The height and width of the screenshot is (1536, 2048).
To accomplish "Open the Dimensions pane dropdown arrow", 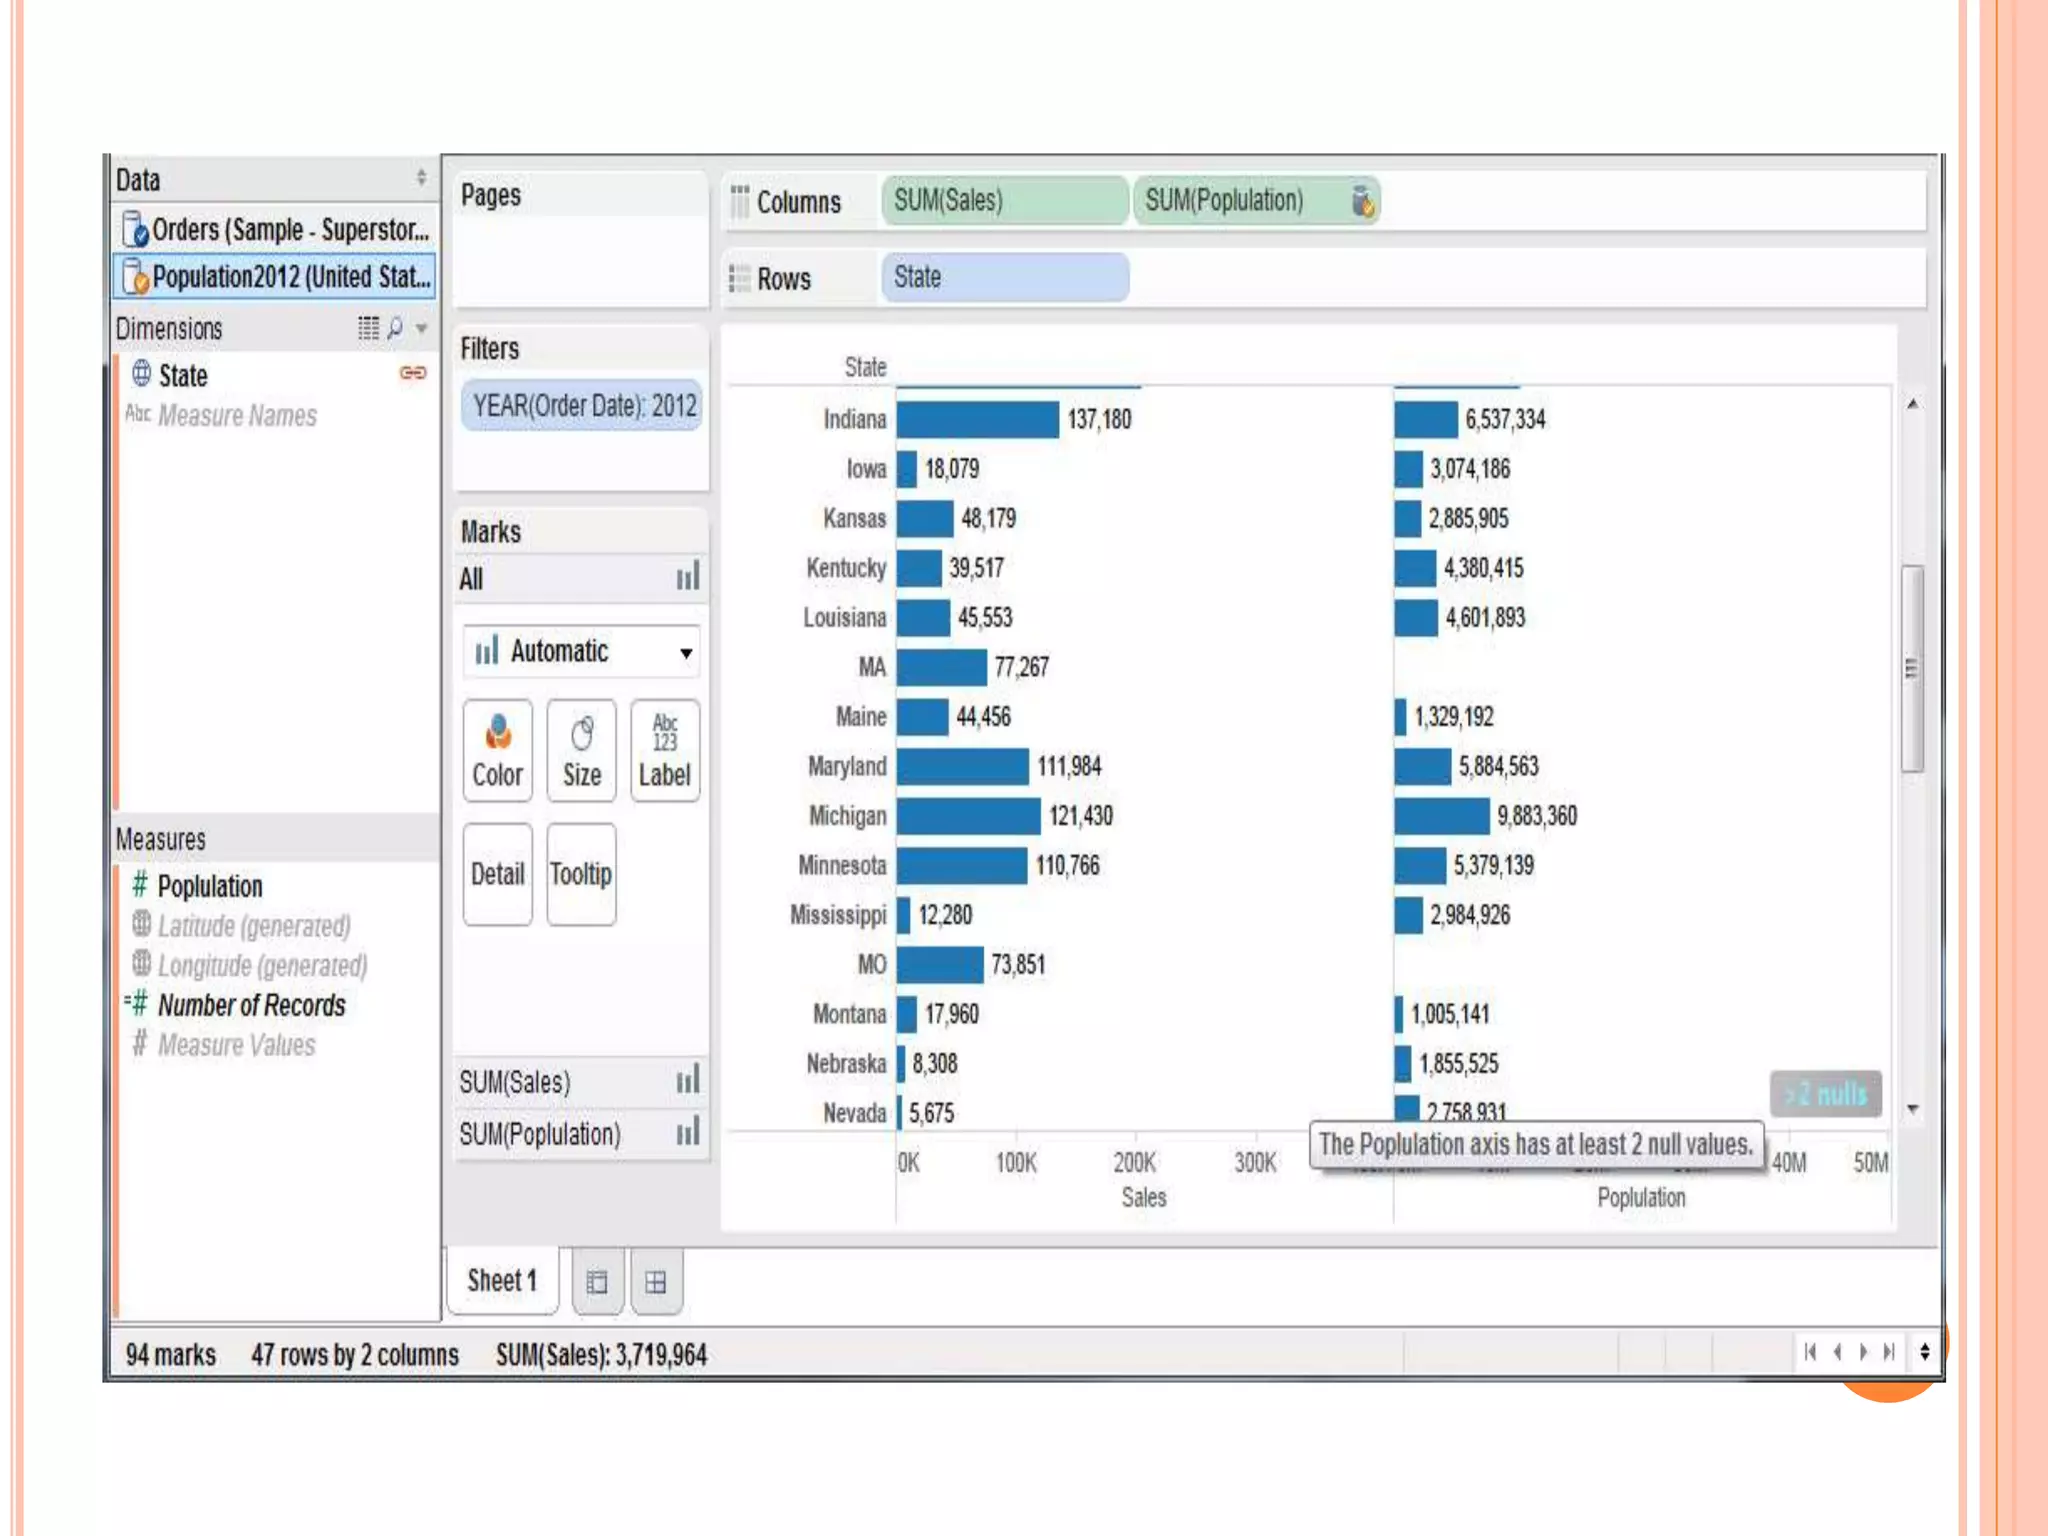I will [x=422, y=328].
